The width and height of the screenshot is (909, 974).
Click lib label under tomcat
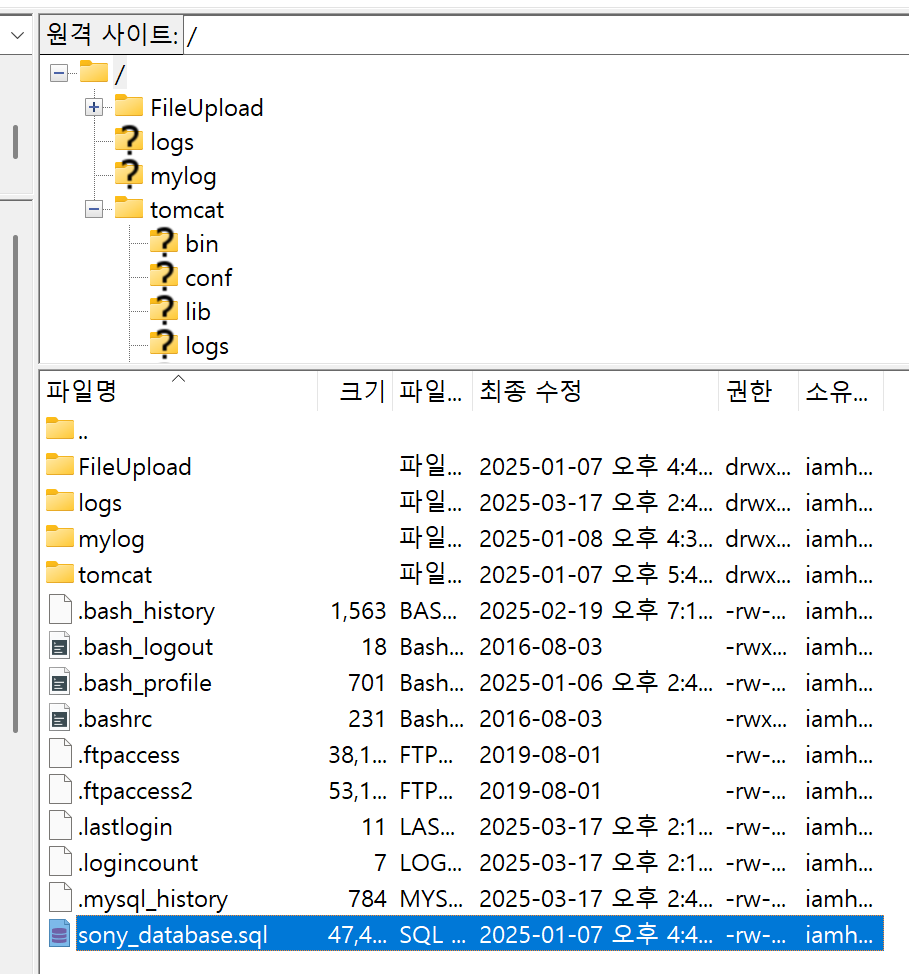pyautogui.click(x=198, y=311)
